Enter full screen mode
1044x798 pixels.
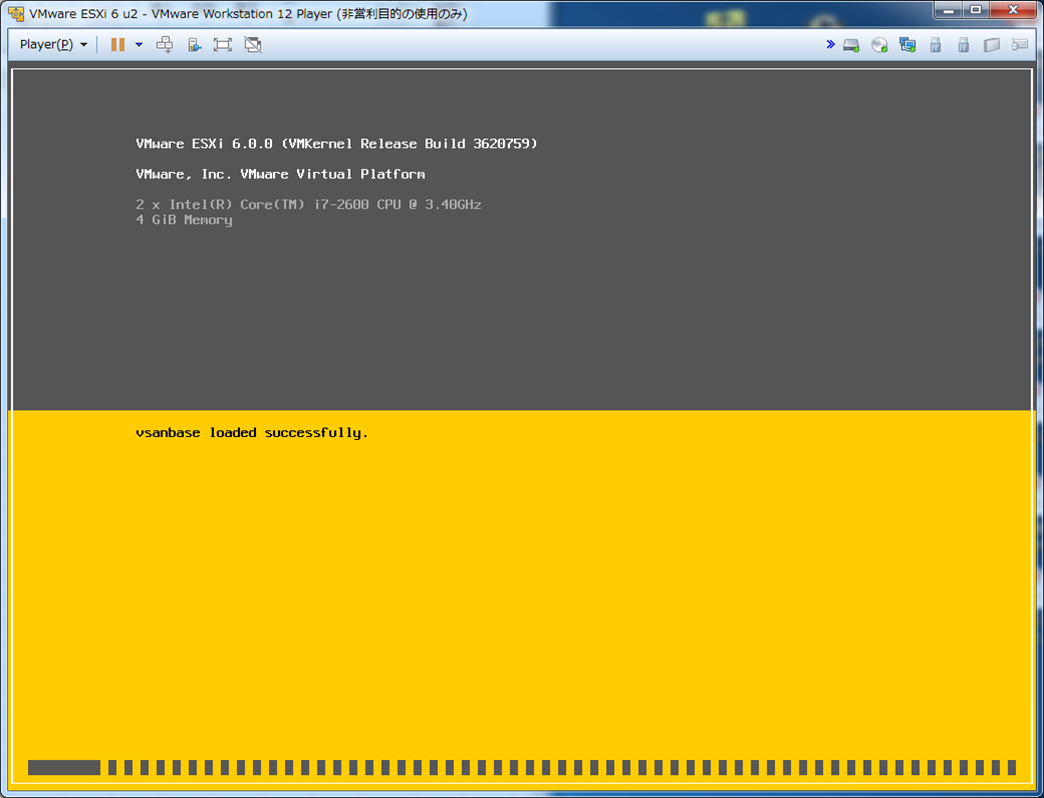click(222, 45)
